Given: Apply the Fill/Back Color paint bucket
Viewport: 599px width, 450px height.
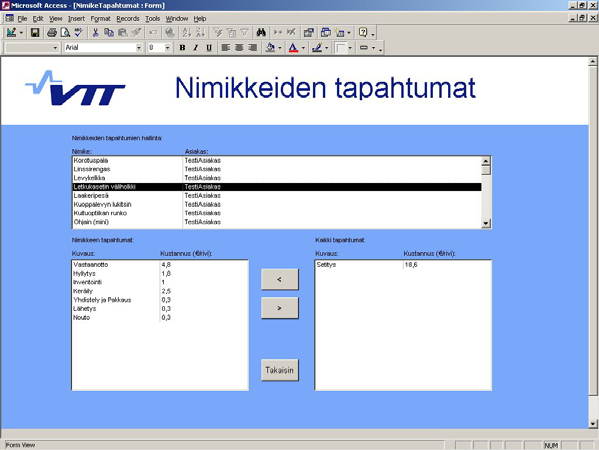Looking at the screenshot, I should coord(270,48).
